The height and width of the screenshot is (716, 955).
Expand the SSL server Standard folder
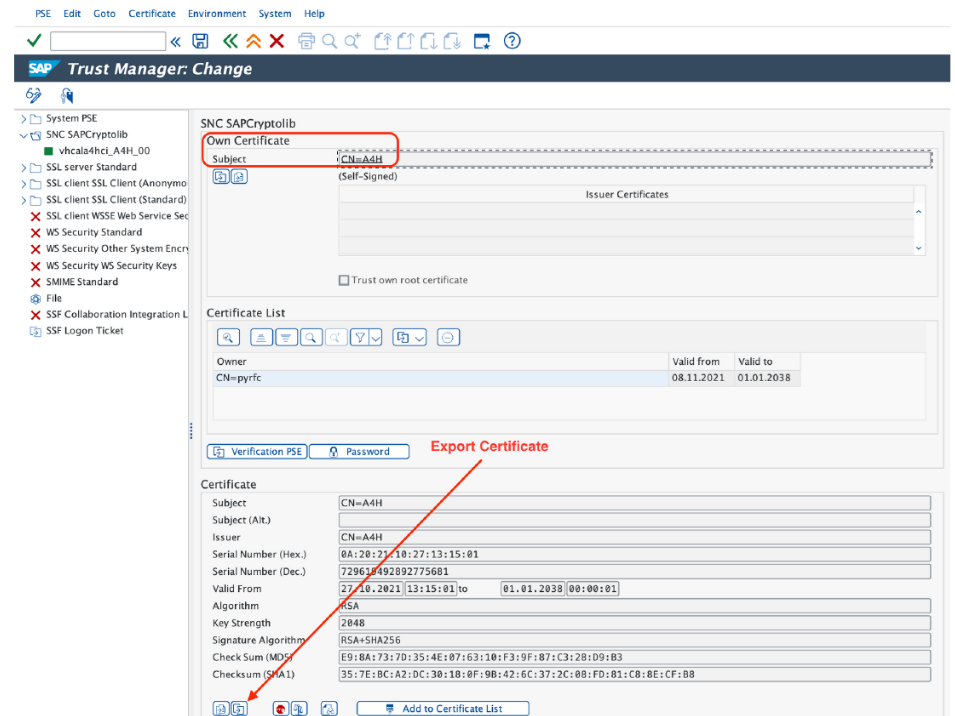pos(24,168)
